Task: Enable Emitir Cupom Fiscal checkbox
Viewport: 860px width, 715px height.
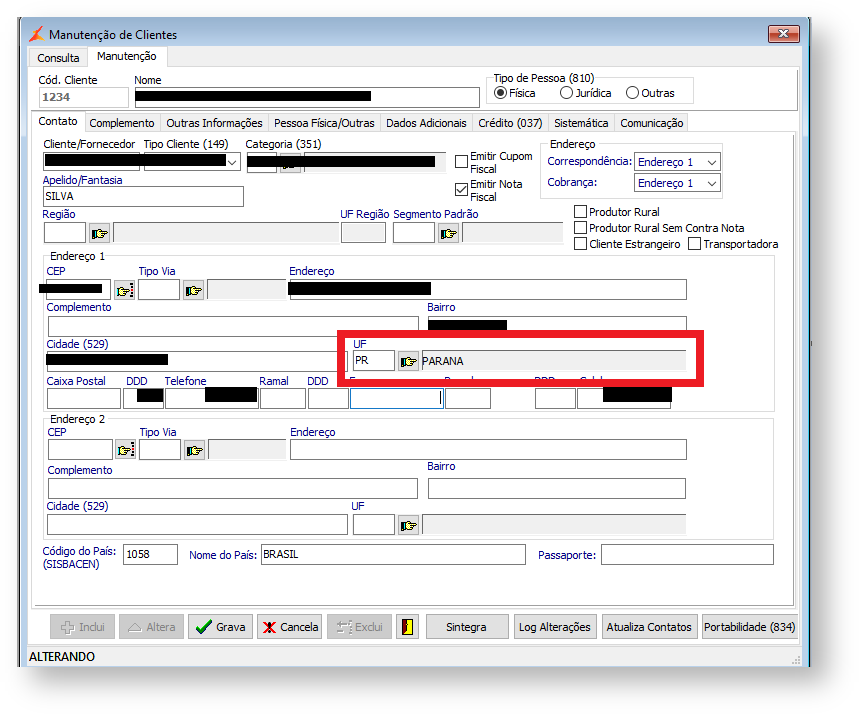Action: (461, 162)
